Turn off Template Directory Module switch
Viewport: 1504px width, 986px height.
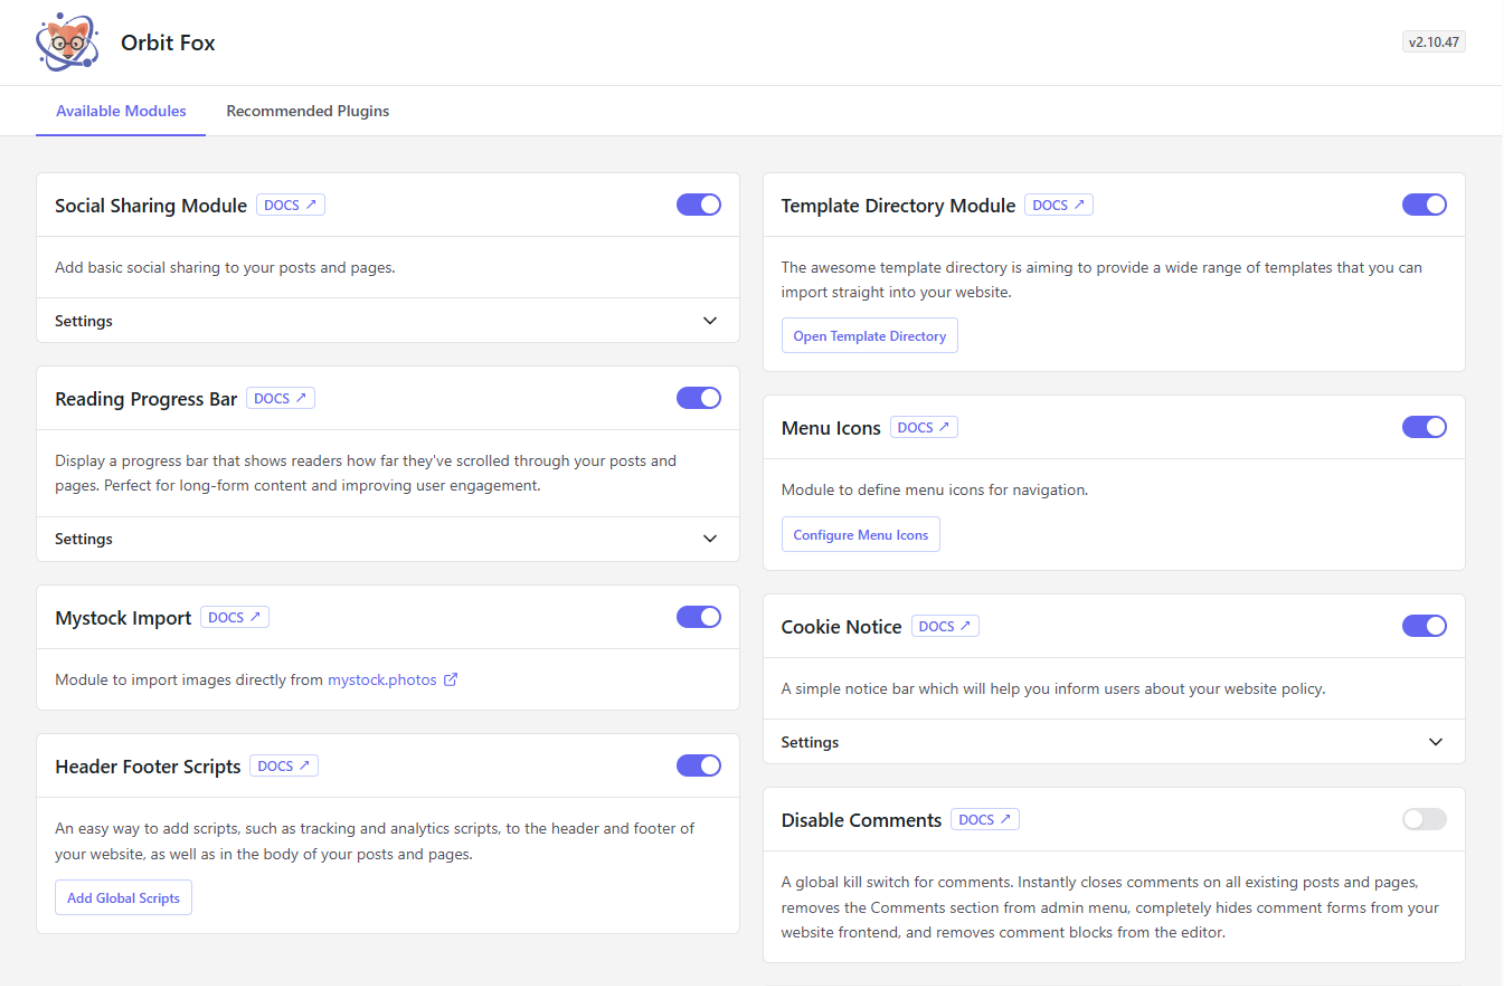coord(1424,205)
